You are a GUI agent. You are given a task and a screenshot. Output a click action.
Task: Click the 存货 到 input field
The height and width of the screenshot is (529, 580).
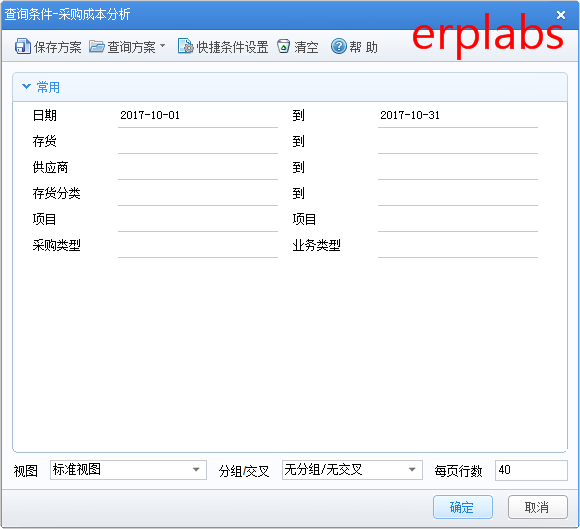coord(458,142)
